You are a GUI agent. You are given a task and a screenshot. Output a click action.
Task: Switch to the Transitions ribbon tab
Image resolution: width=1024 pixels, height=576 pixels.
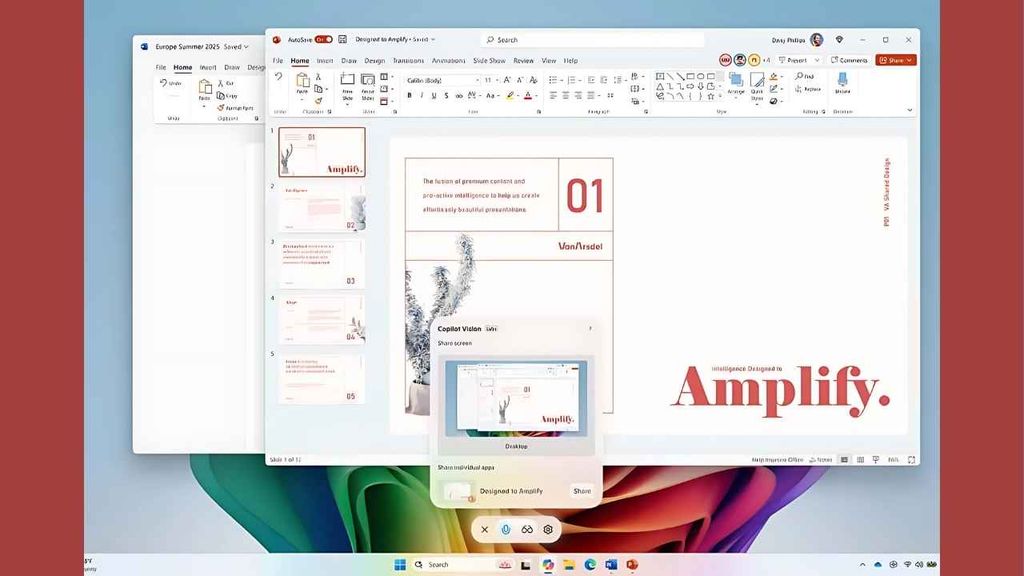pyautogui.click(x=408, y=61)
